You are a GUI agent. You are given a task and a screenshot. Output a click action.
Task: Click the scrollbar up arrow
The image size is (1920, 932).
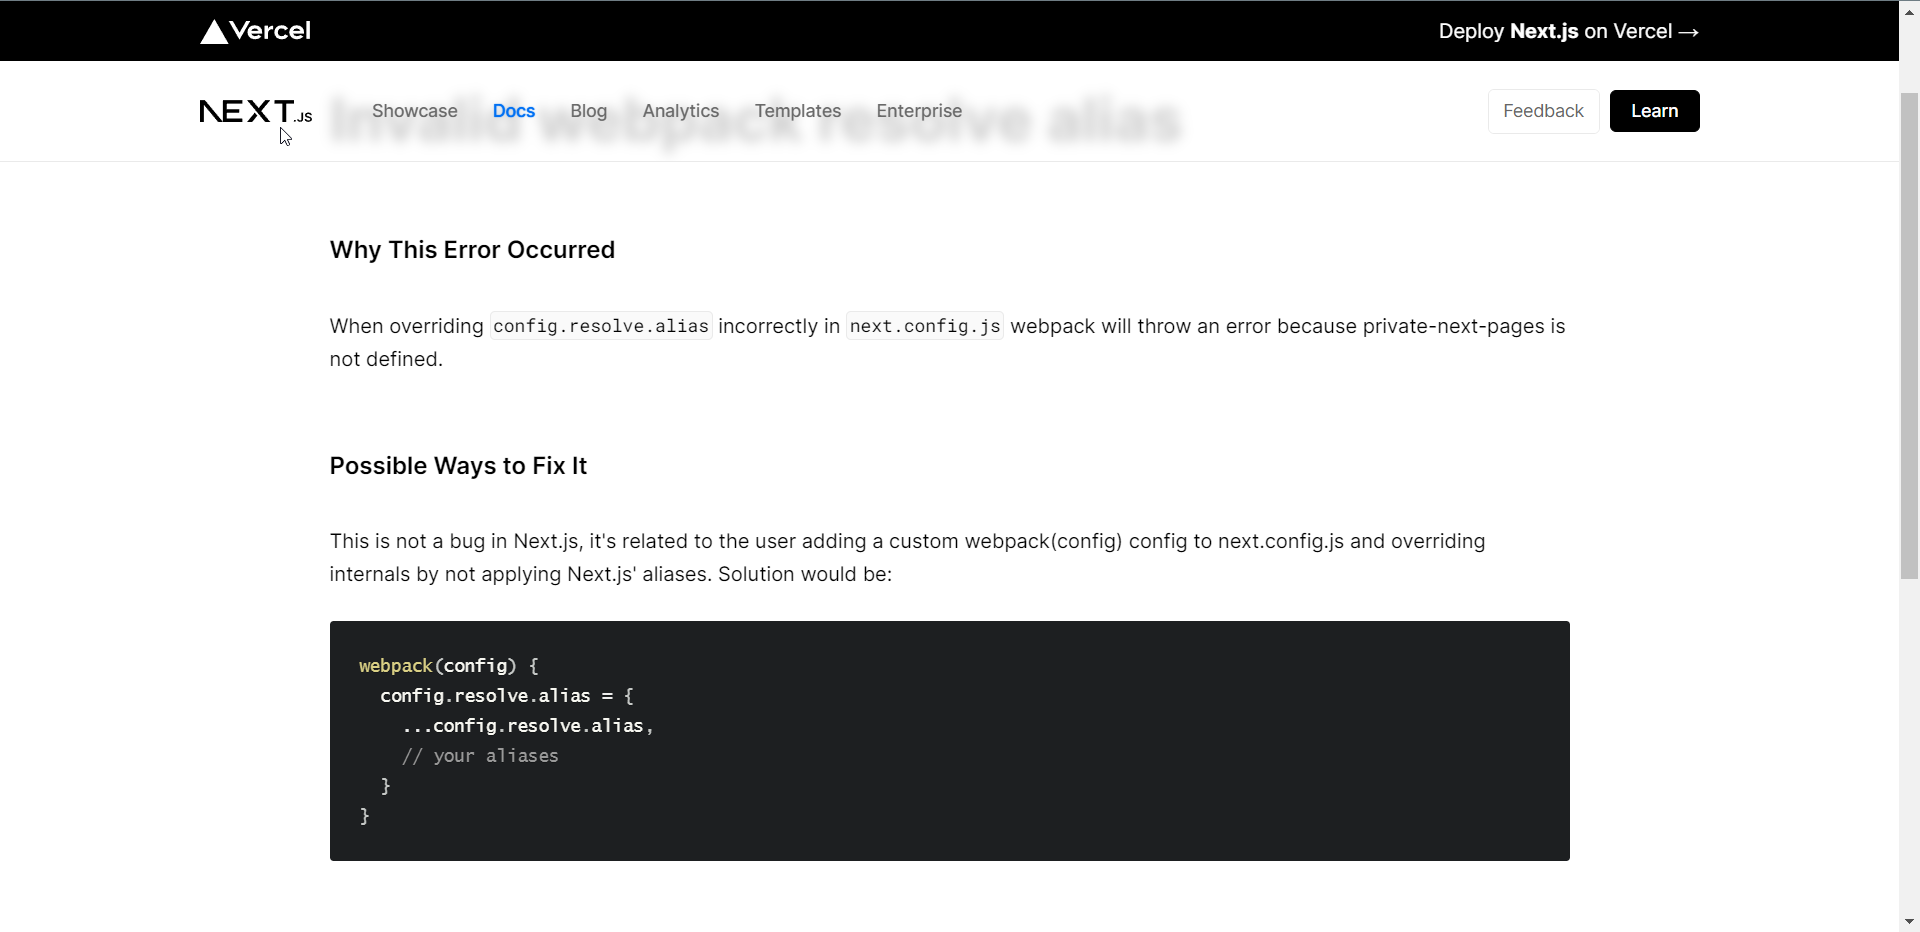[1909, 8]
